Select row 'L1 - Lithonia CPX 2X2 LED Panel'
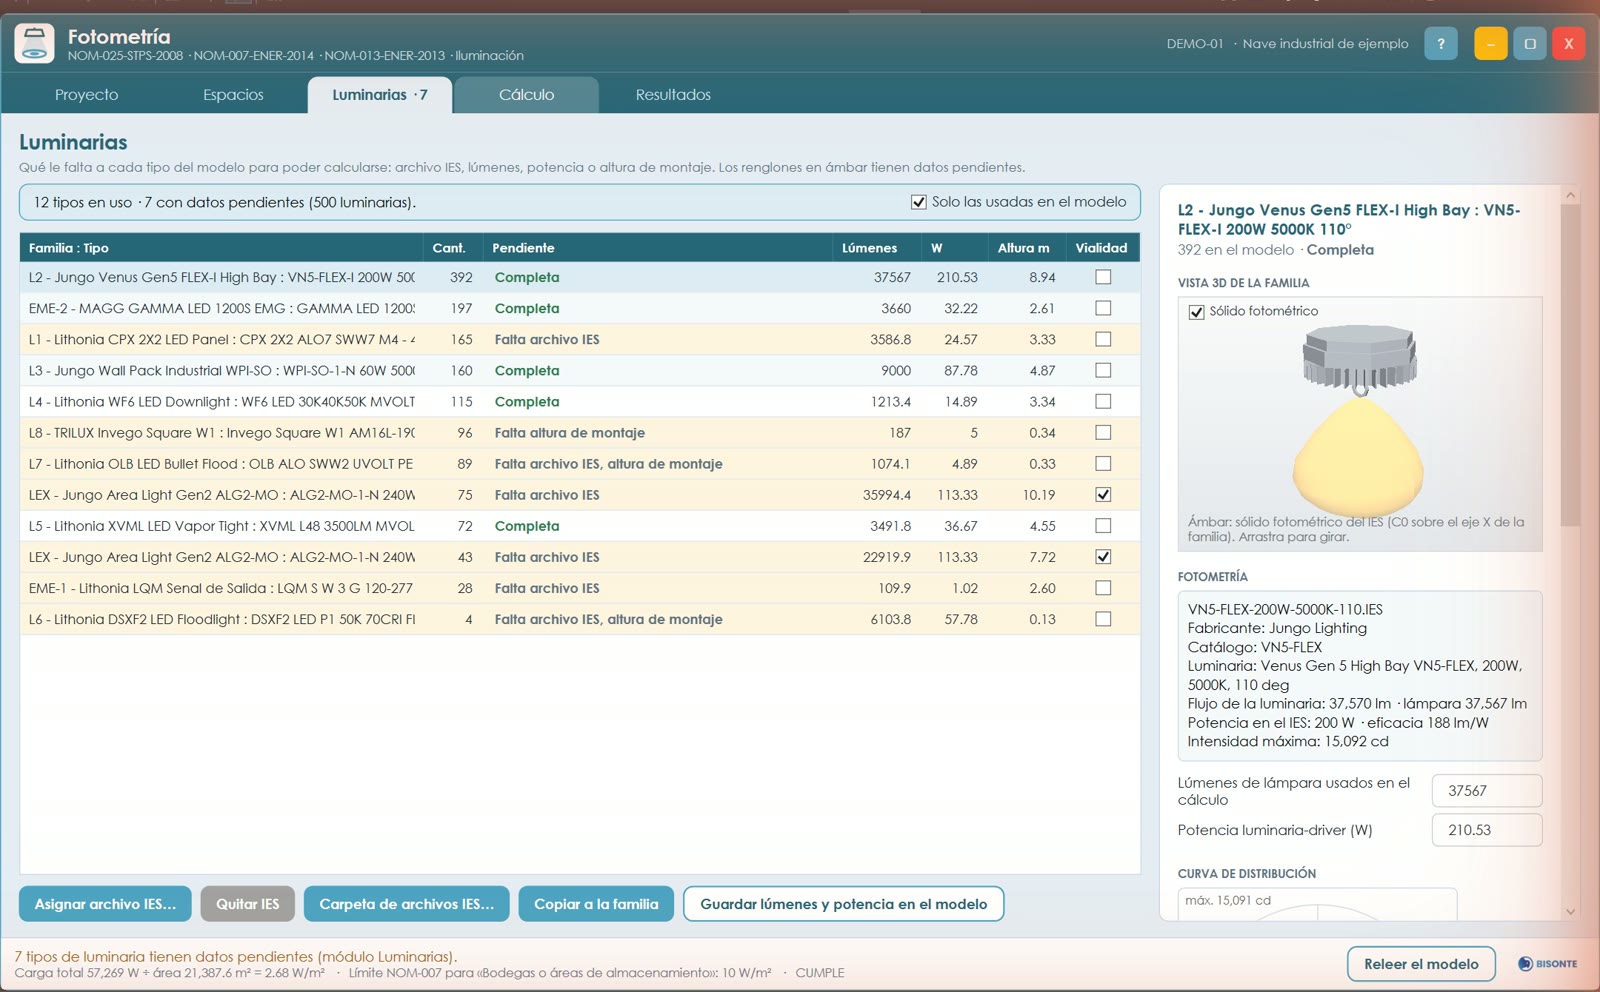This screenshot has width=1600, height=992. [x=580, y=339]
